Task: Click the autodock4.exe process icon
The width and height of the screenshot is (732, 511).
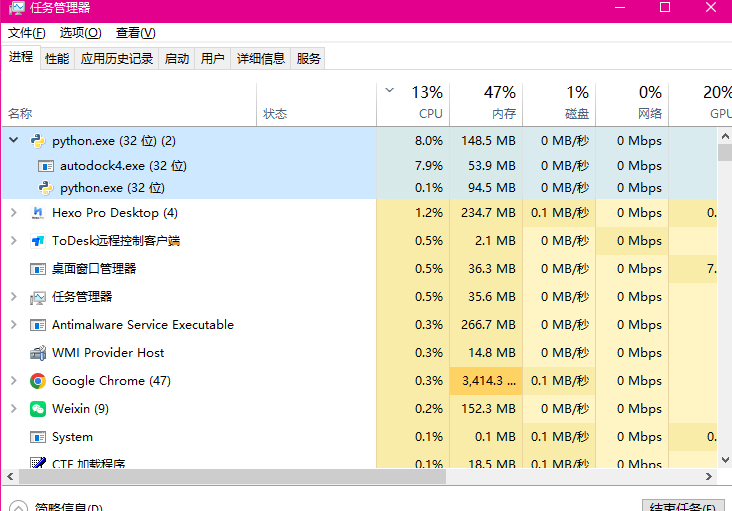Action: 45,166
